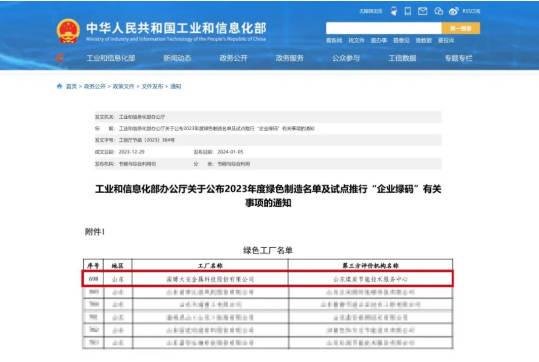Click the site search input field
Viewport: 539px width, 362px height.
384,28
